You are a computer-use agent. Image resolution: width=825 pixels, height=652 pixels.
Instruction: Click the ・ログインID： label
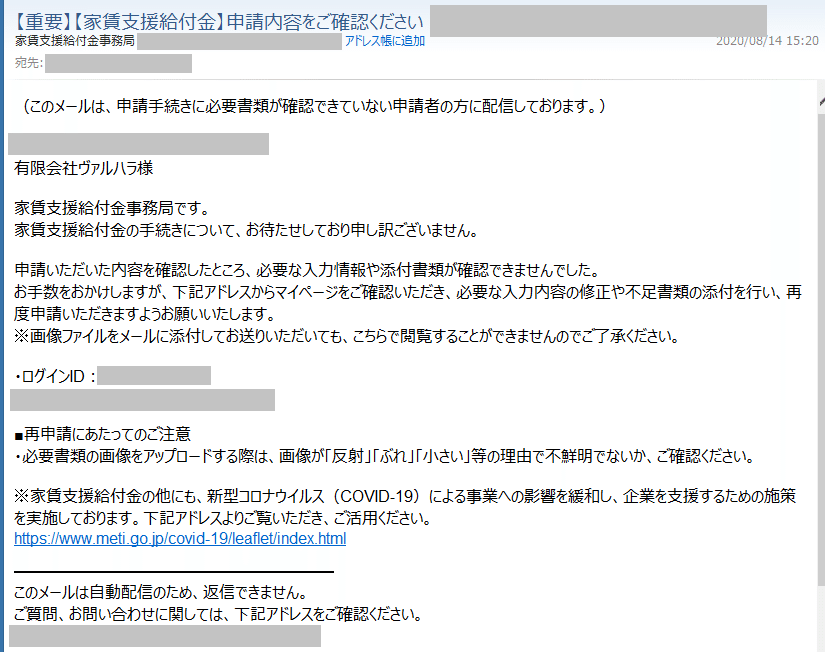[x=55, y=376]
